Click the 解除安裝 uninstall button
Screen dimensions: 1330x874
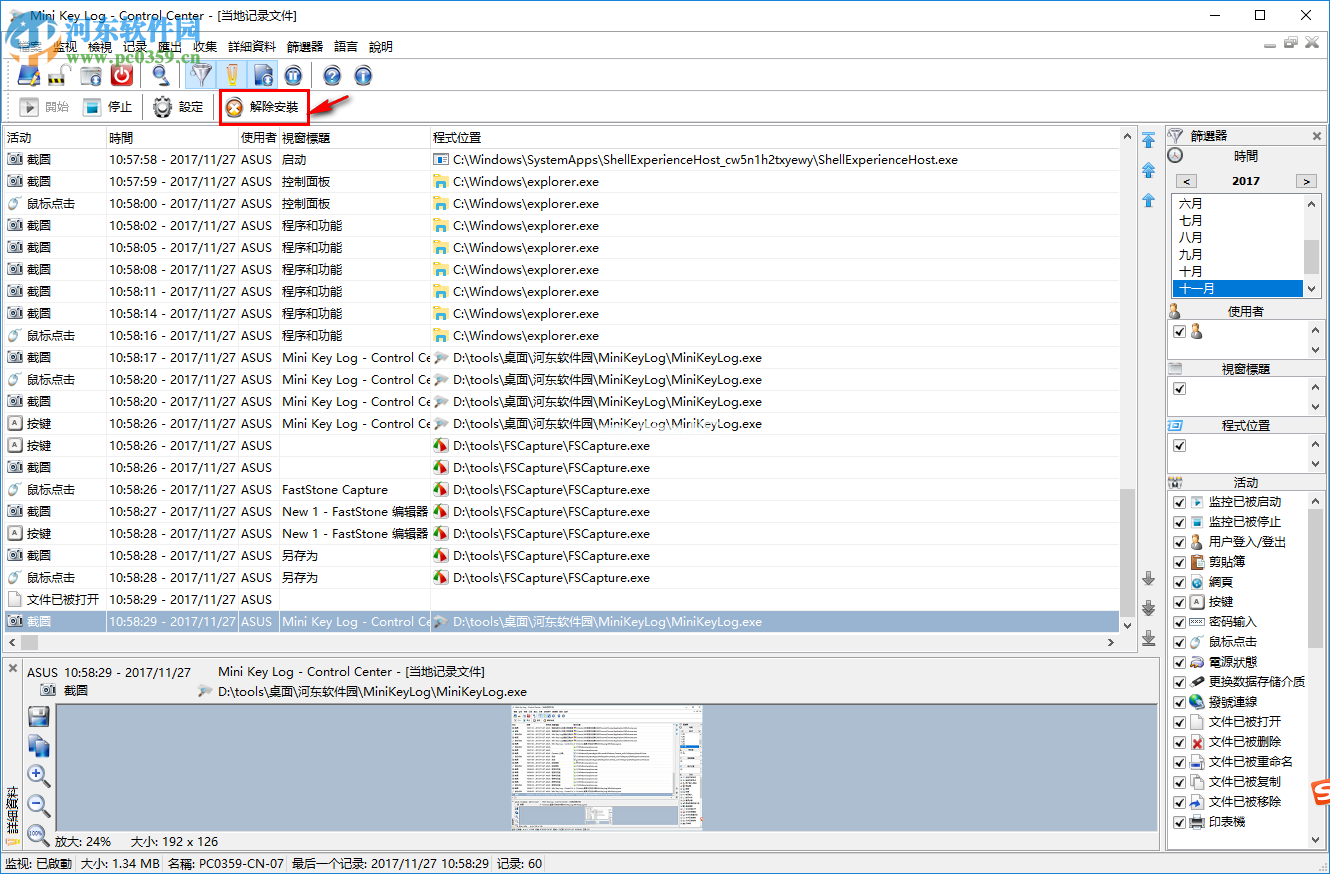click(263, 107)
